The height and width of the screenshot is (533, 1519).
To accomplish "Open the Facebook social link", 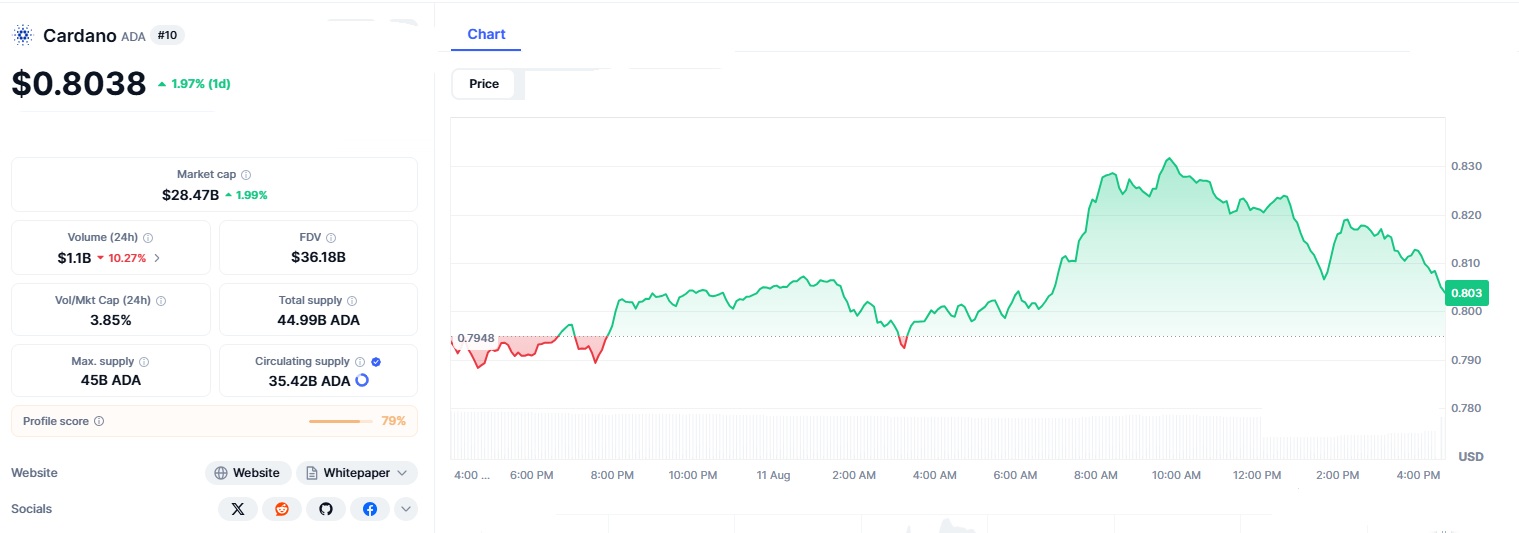I will (370, 509).
